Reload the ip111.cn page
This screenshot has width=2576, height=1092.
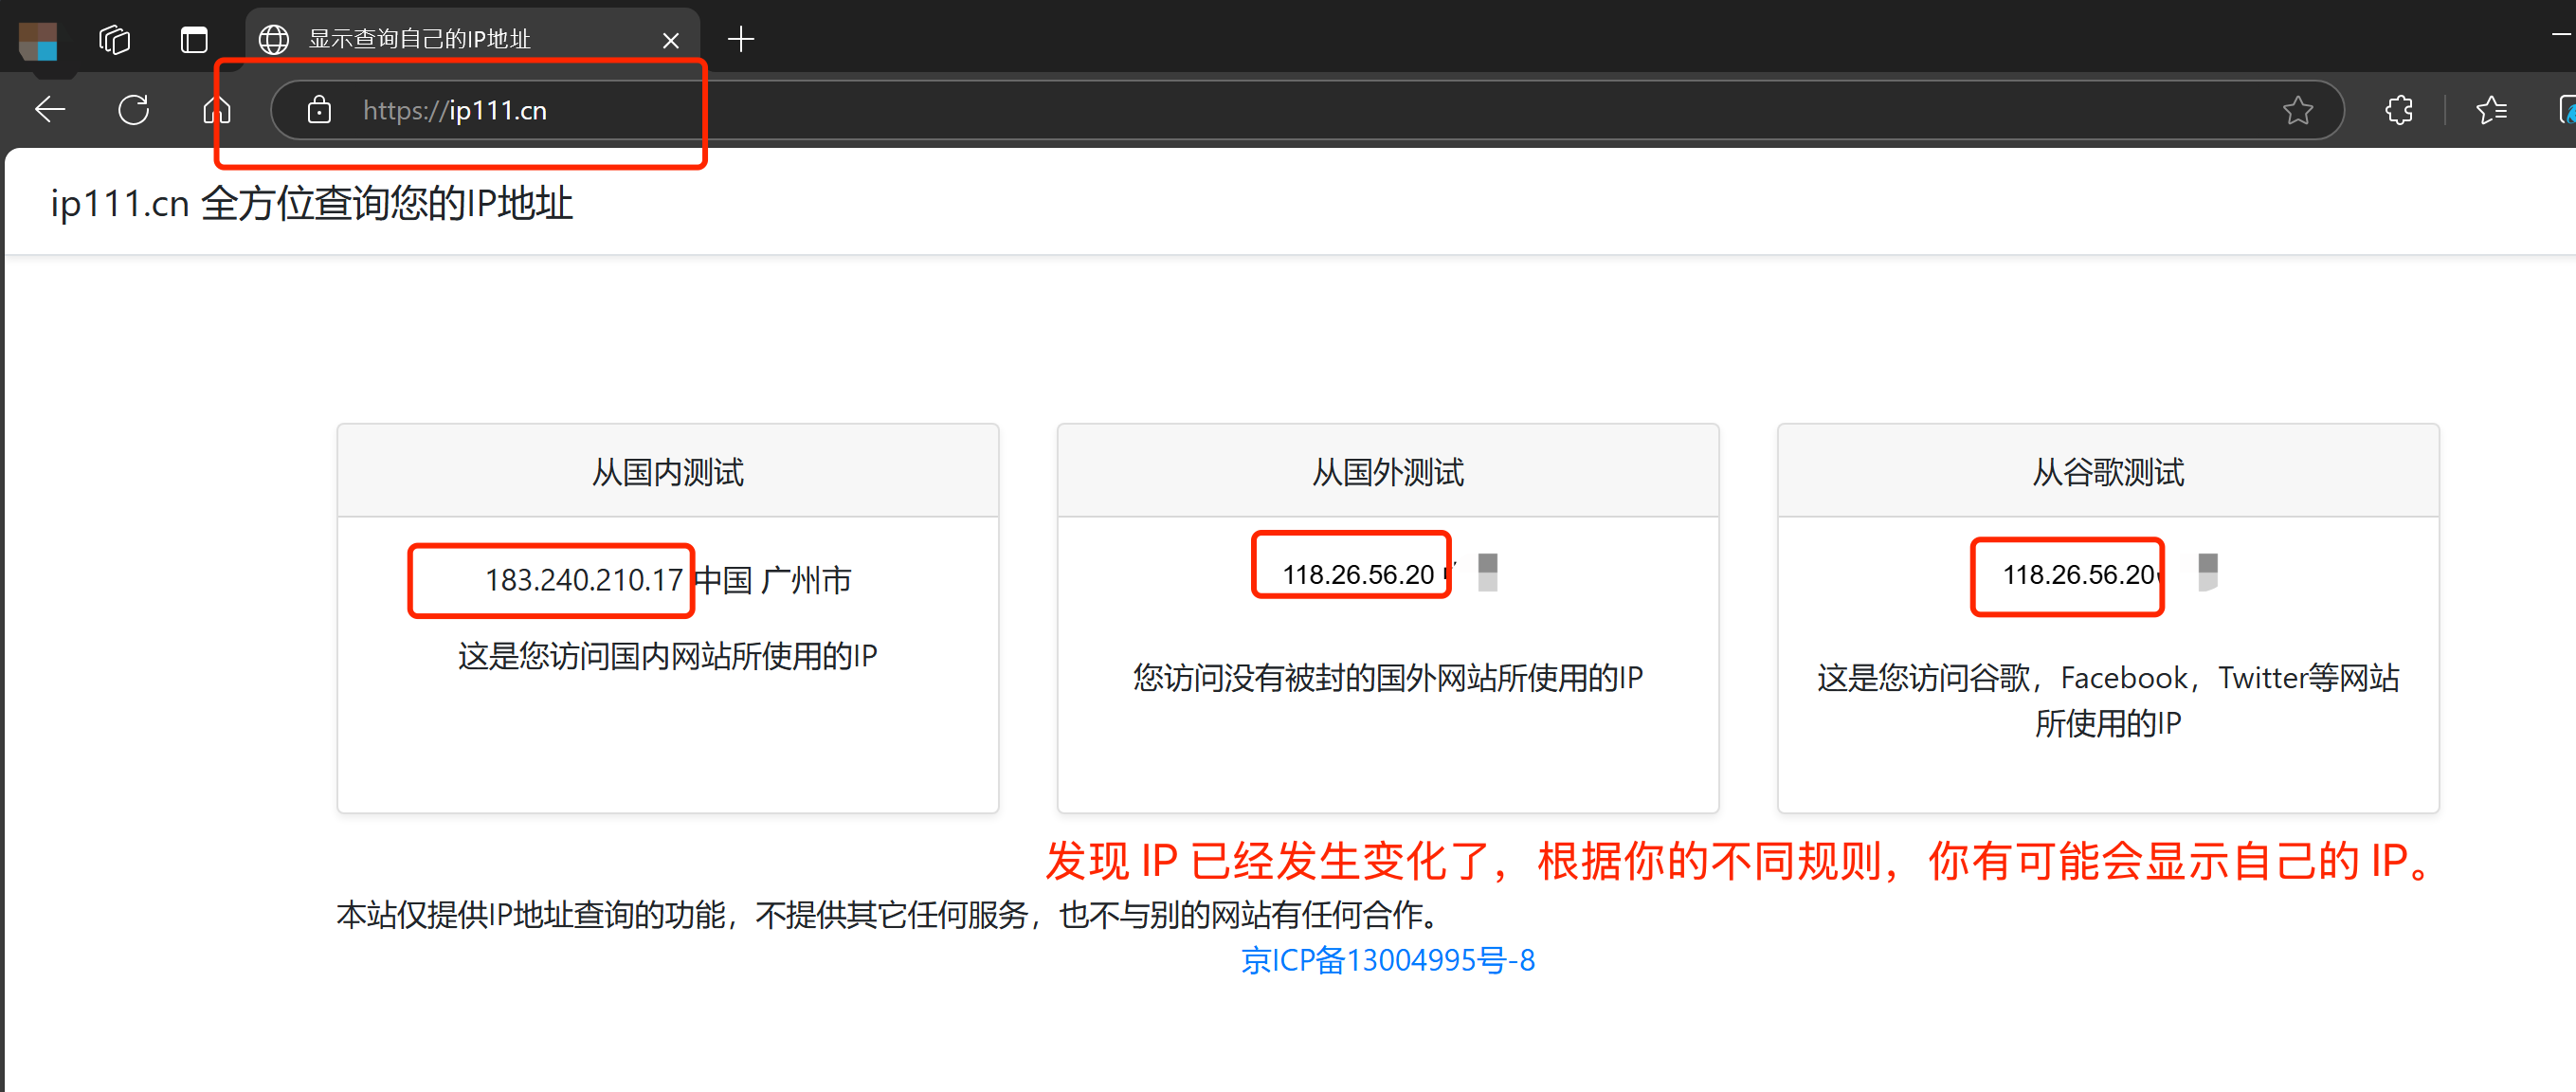point(134,110)
